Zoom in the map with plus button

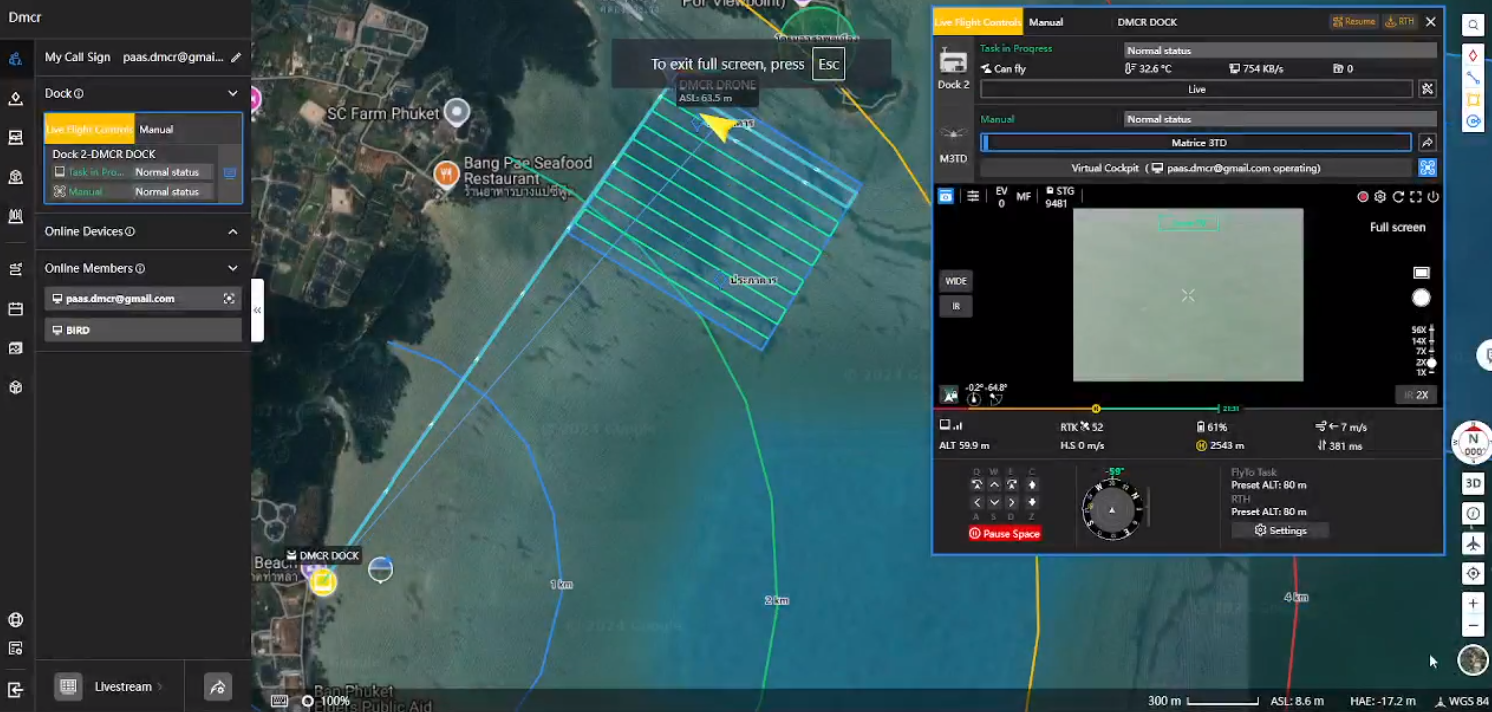(1472, 603)
